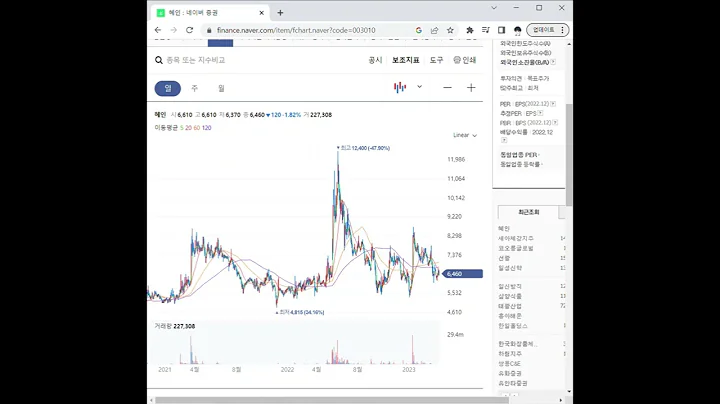Click the 이동평균 moving average label

166,128
